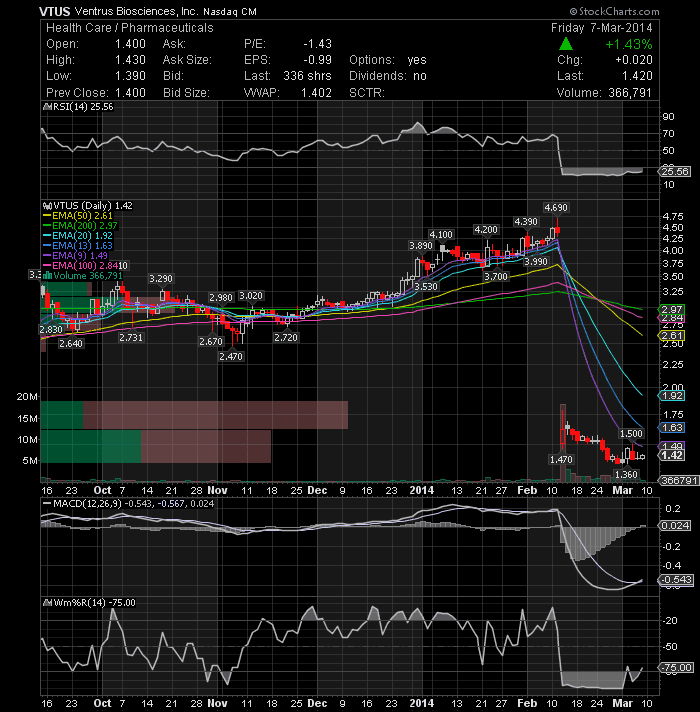Click the EMA(100) 2.84 legend entry
The height and width of the screenshot is (712, 700).
(x=80, y=266)
